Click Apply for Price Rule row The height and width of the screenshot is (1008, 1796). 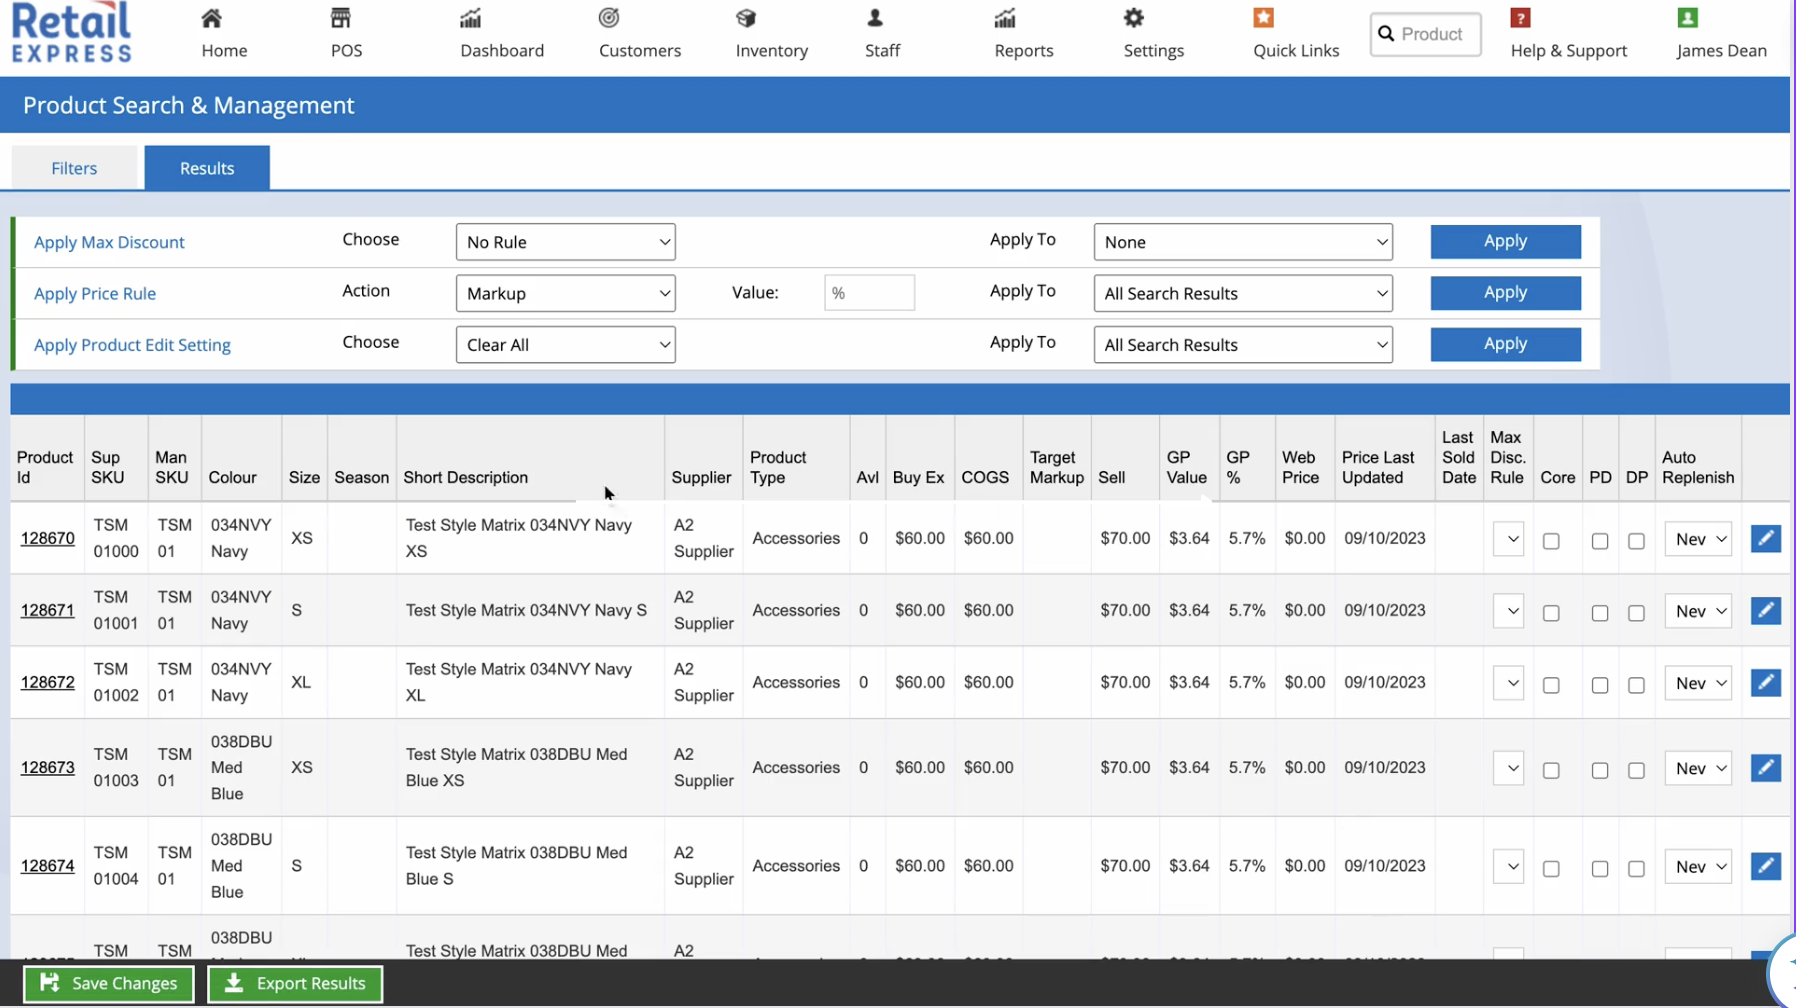pyautogui.click(x=1505, y=292)
